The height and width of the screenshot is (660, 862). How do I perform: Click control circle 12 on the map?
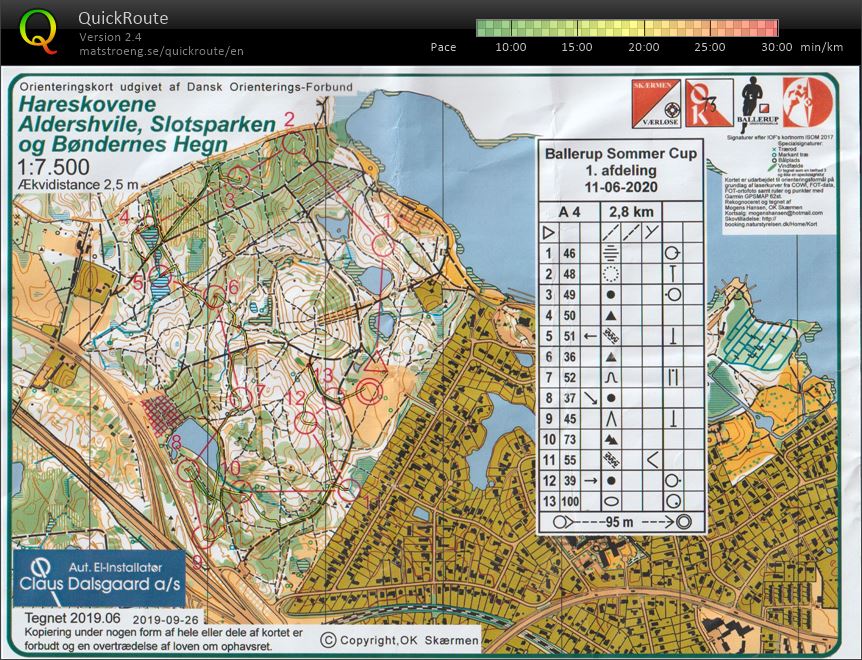click(x=306, y=422)
